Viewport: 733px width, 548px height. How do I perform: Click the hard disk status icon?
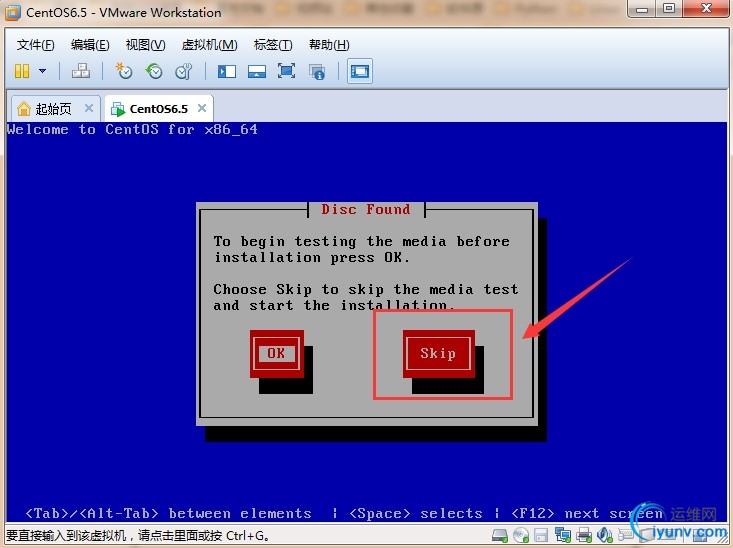(500, 535)
